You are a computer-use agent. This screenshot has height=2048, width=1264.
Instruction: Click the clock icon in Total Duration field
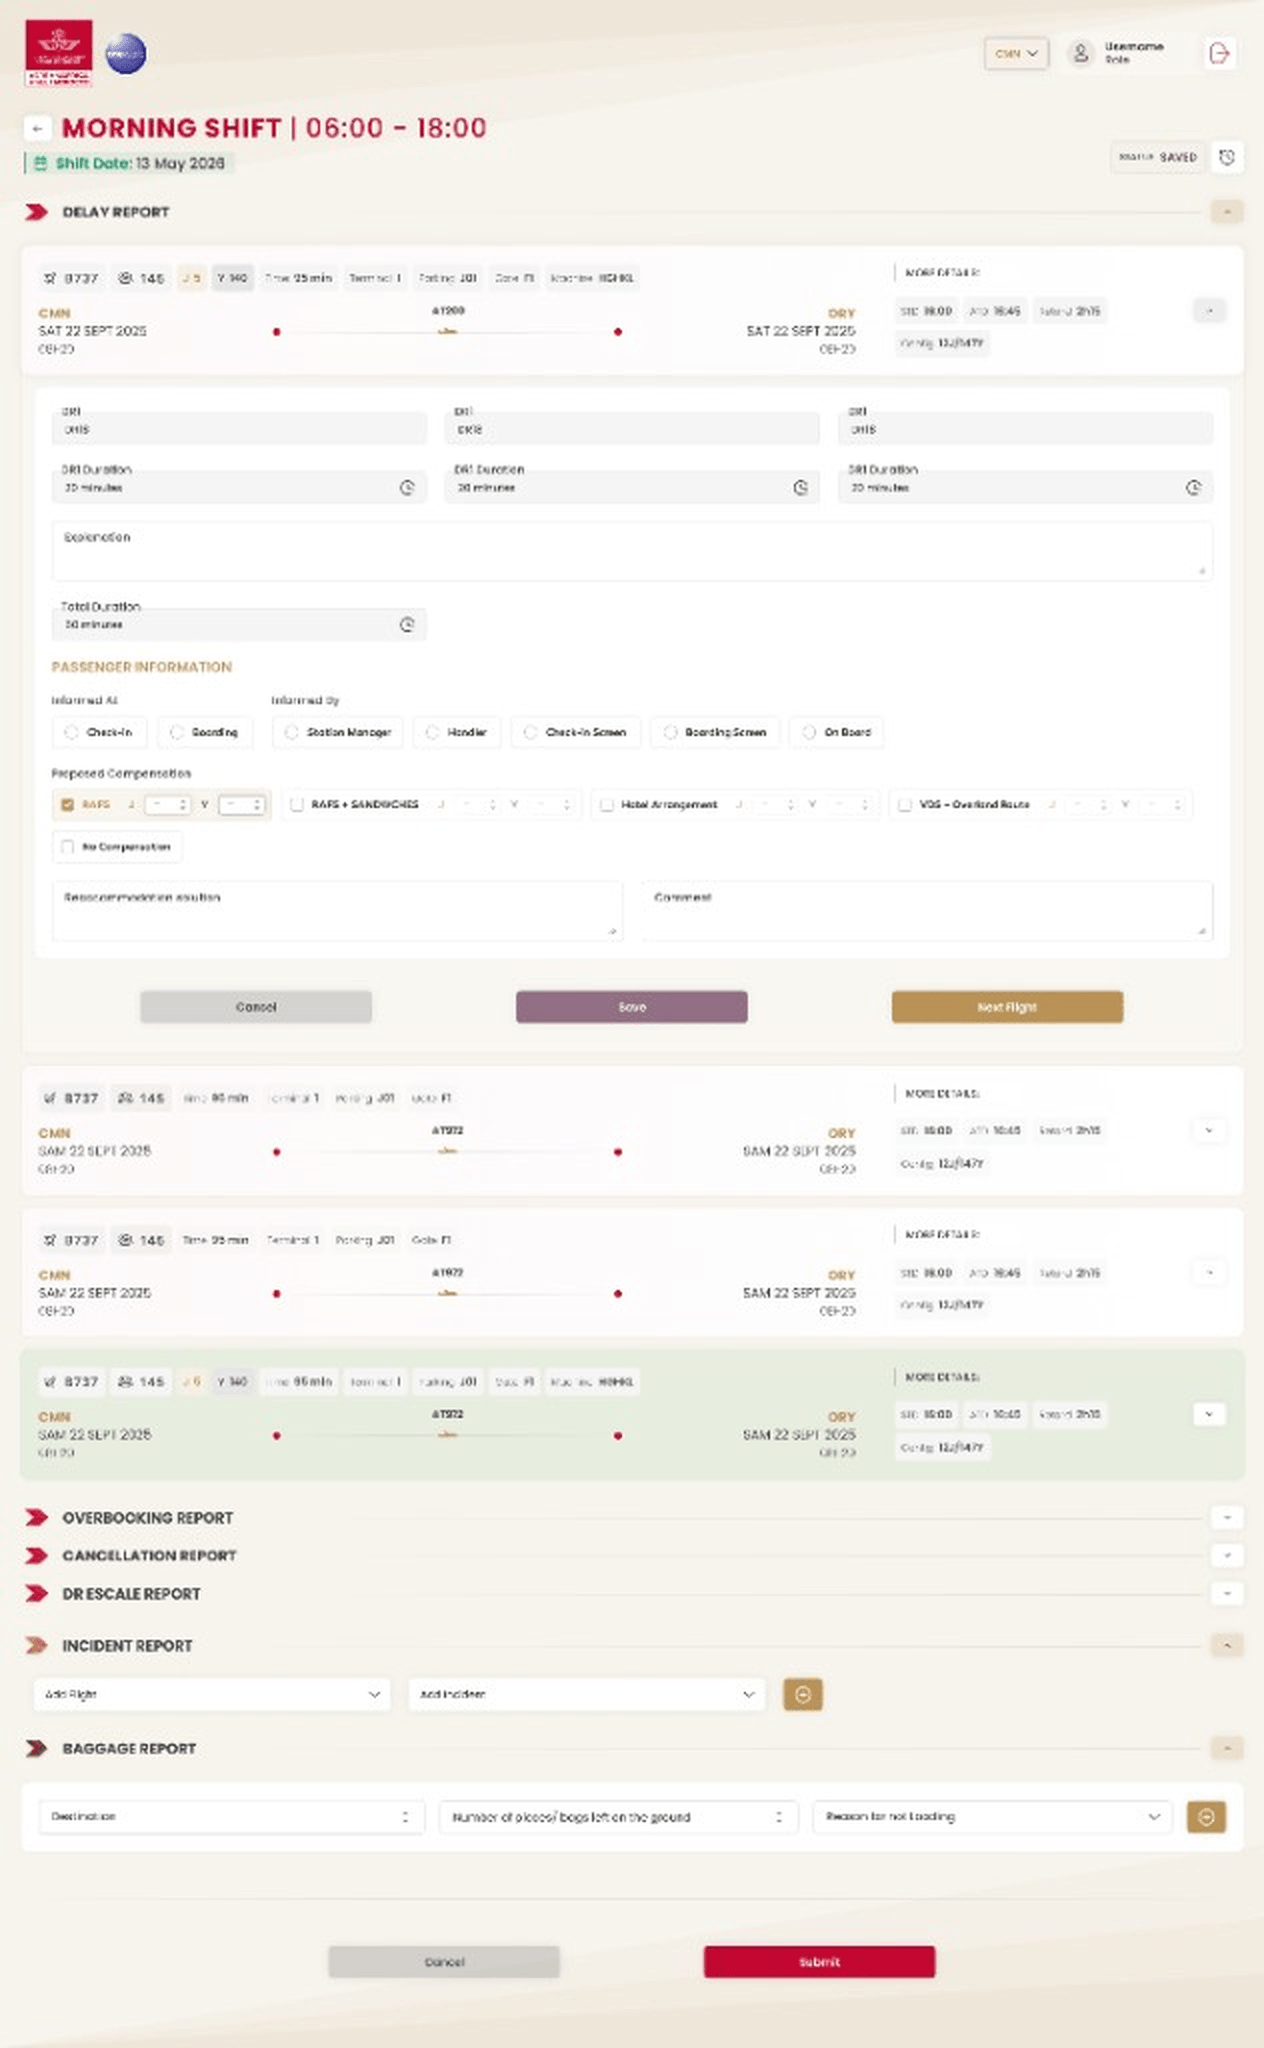click(x=407, y=624)
